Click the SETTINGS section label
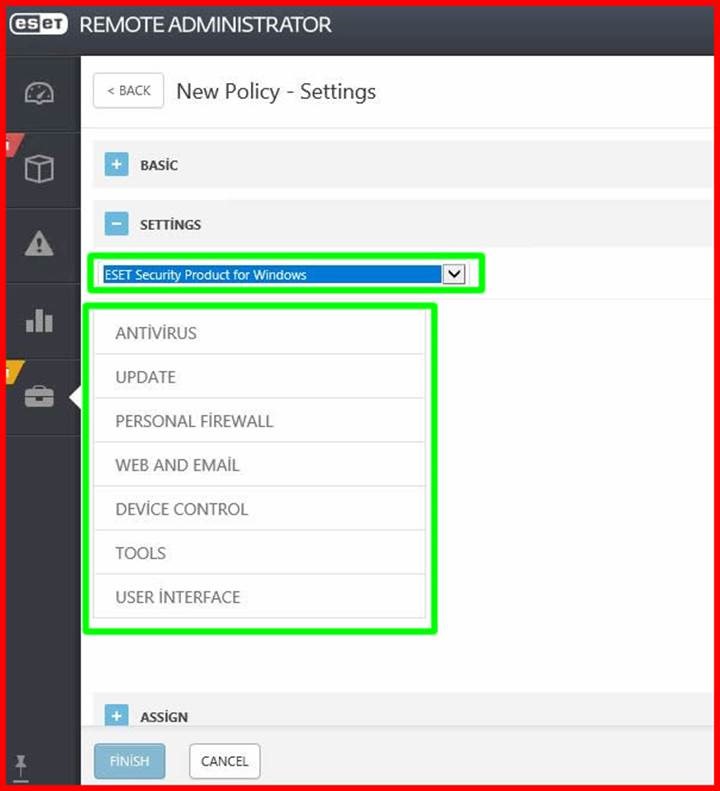The width and height of the screenshot is (720, 791). coord(171,224)
